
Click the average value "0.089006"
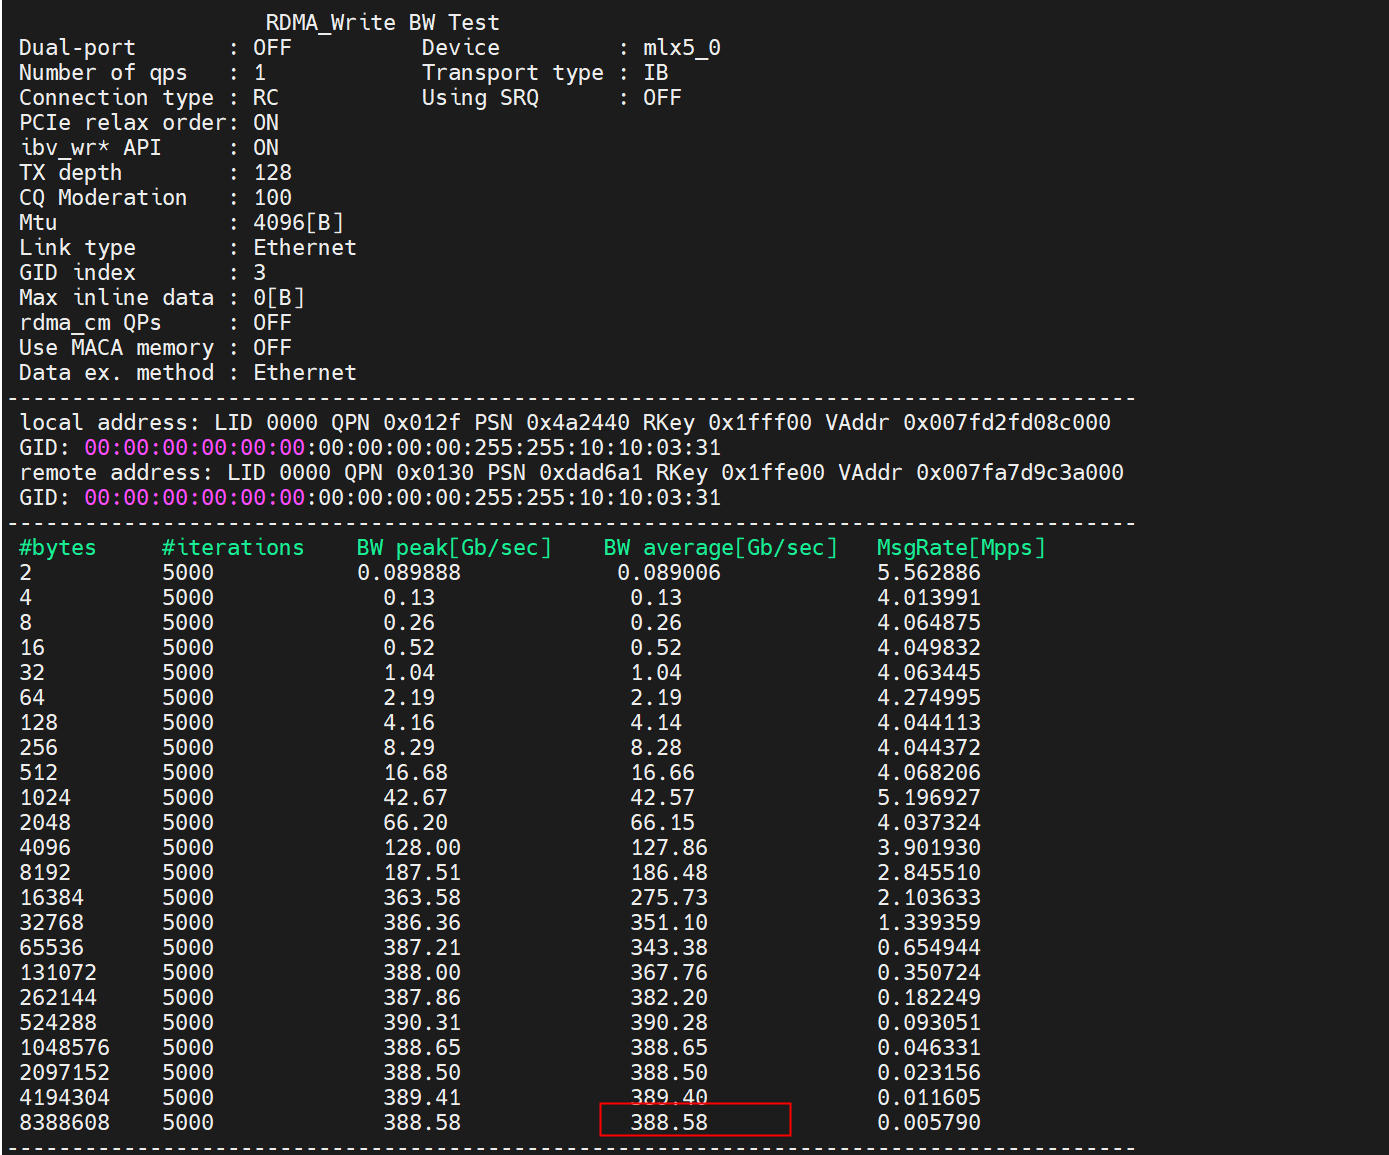[669, 572]
